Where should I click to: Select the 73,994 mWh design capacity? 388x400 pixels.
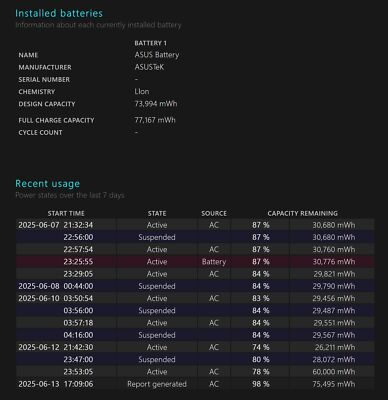[x=156, y=104]
